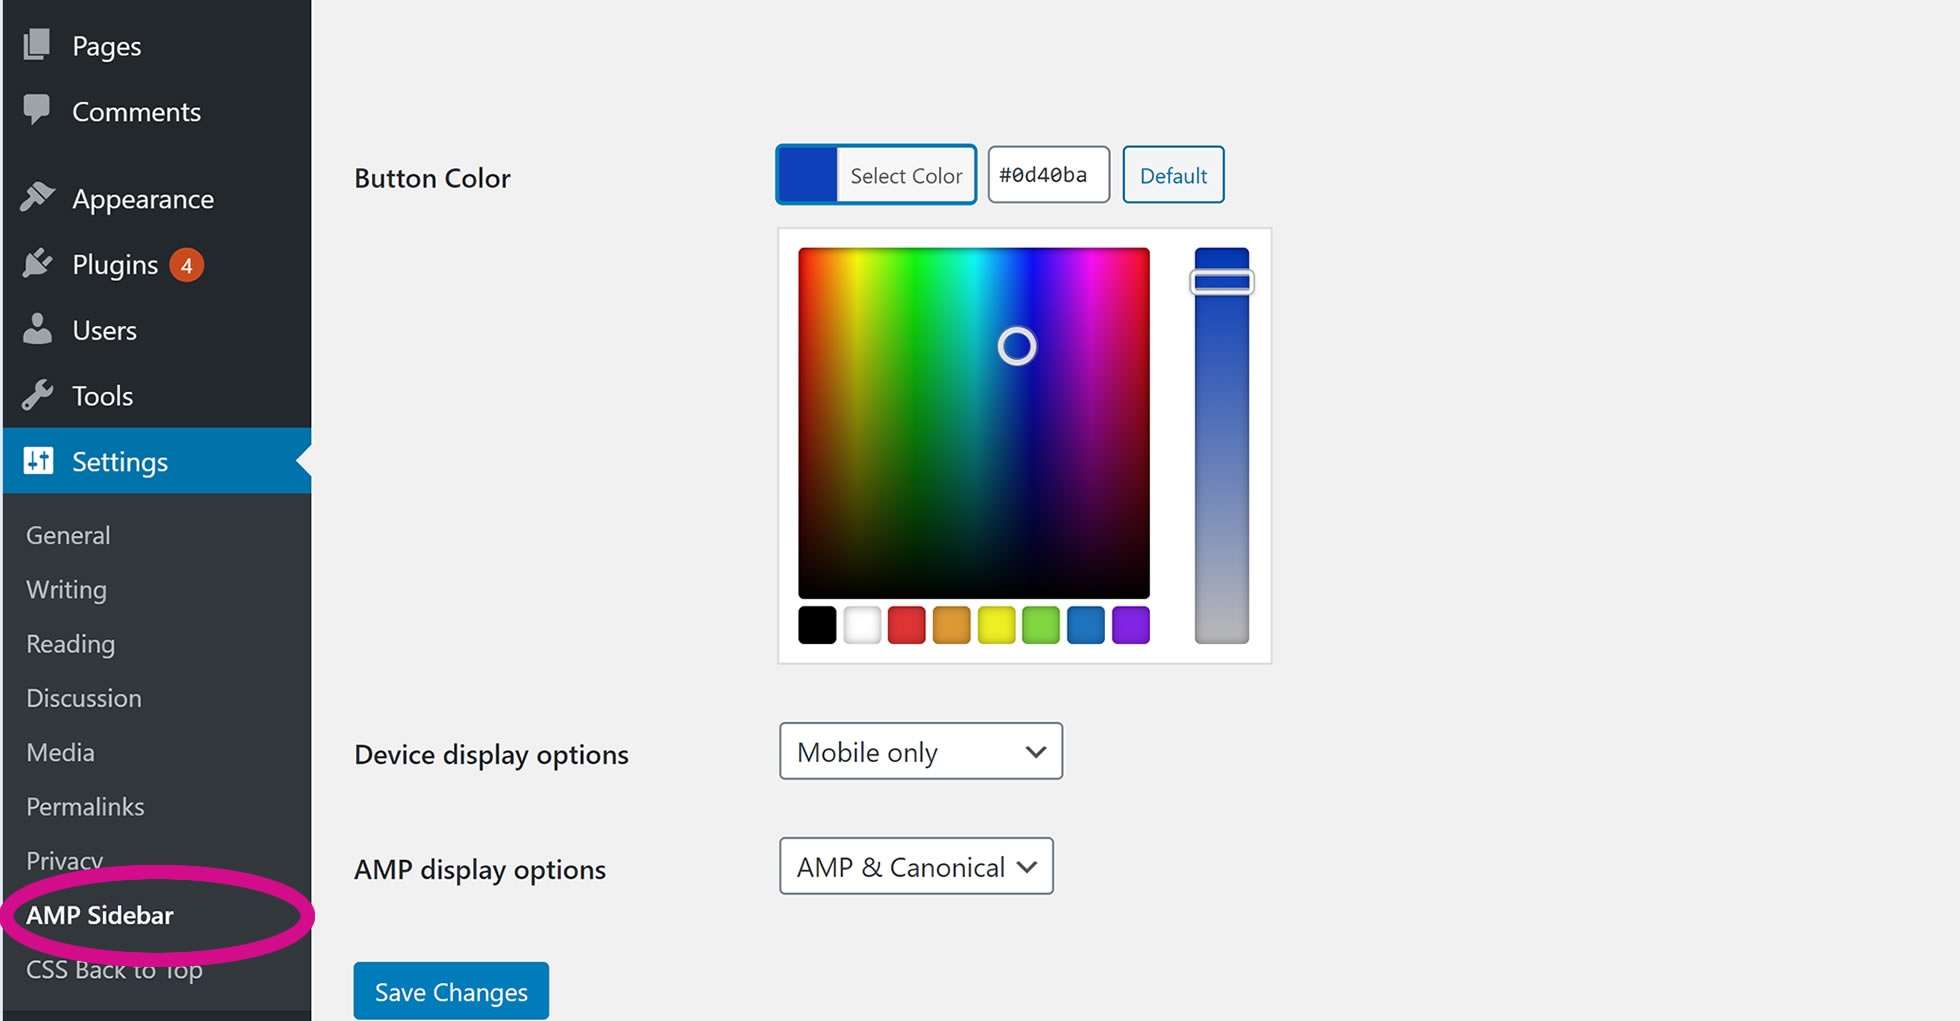Click the Appearance paintbrush icon
1960x1021 pixels.
[x=37, y=197]
